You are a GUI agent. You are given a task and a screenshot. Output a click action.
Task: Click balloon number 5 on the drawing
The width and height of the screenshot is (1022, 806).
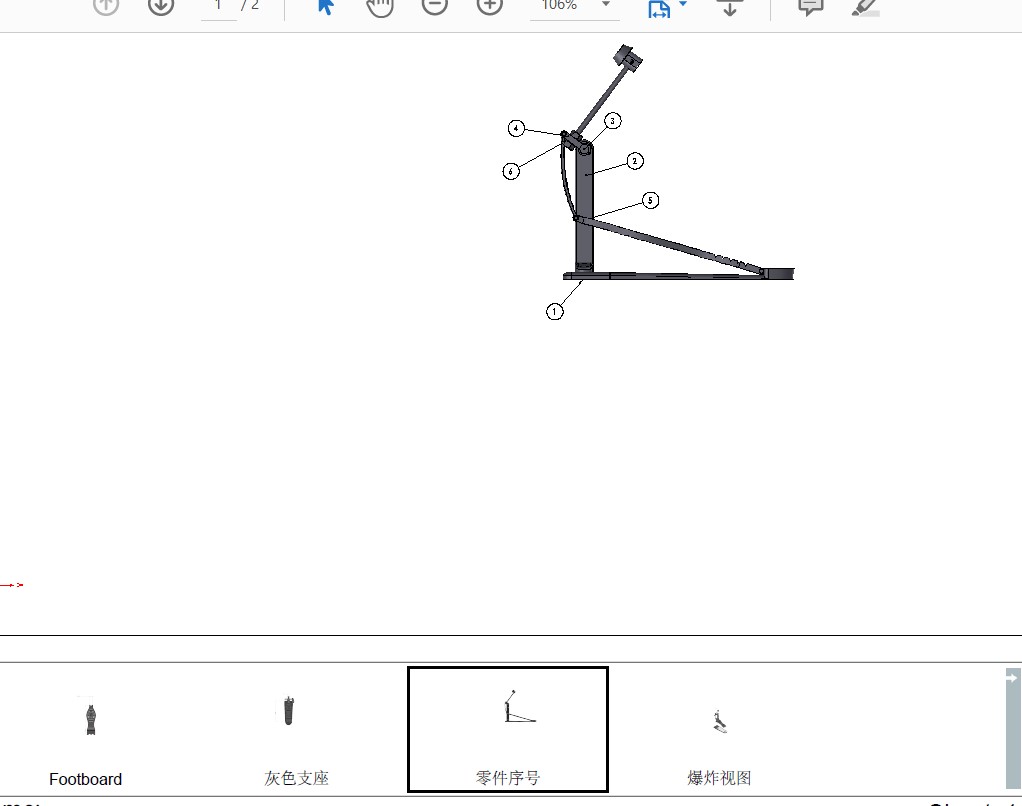[652, 200]
